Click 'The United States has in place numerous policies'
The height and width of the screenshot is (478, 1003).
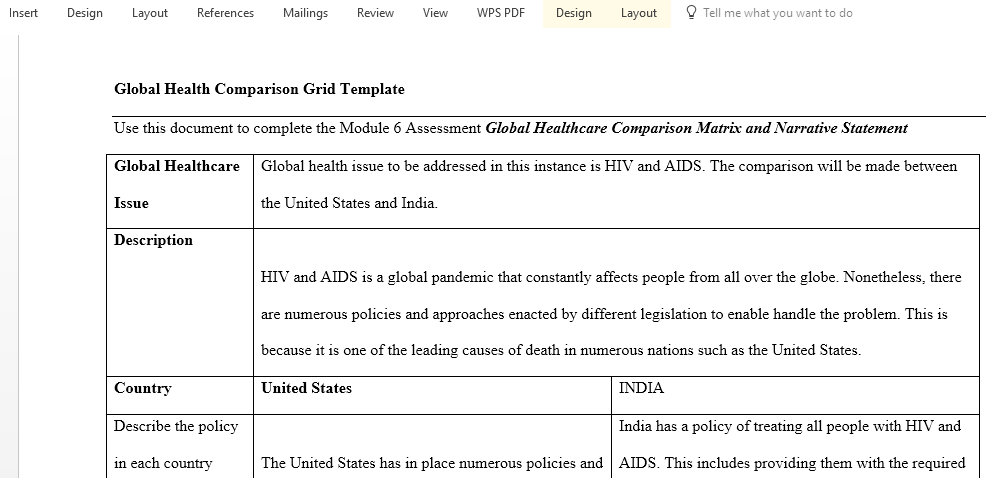tap(432, 463)
